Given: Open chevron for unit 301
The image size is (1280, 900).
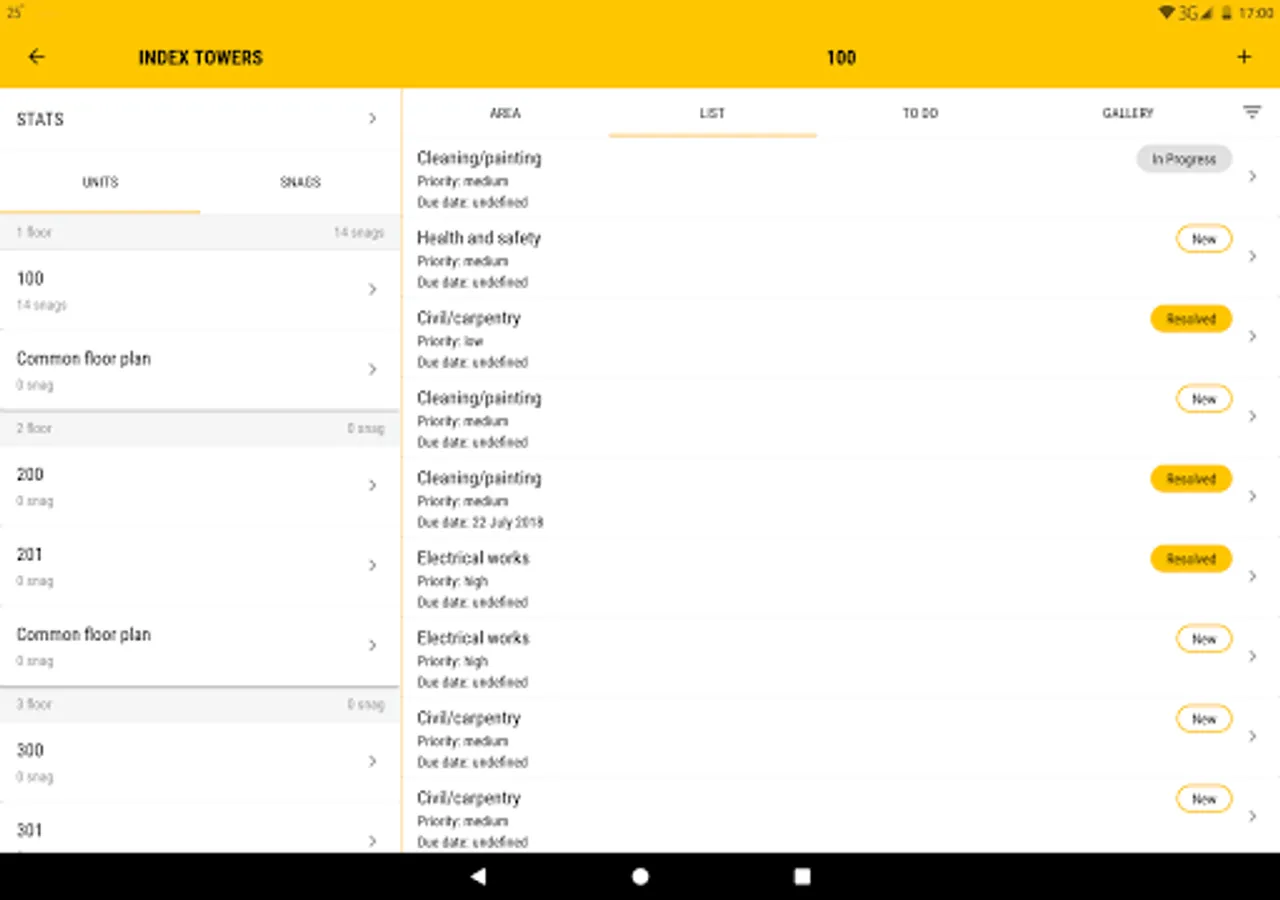Looking at the screenshot, I should [x=372, y=841].
